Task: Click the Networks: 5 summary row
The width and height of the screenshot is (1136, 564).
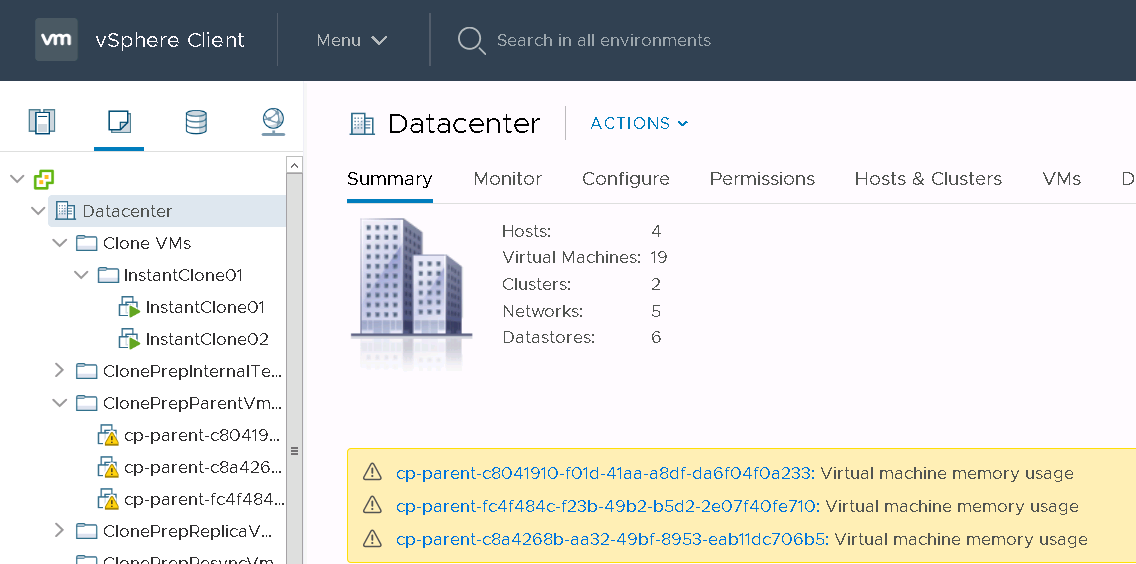Action: (x=582, y=311)
